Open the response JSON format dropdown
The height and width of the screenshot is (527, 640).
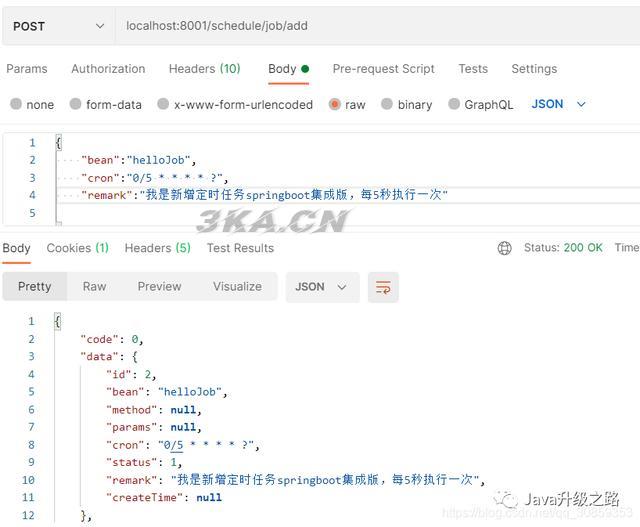pyautogui.click(x=322, y=287)
